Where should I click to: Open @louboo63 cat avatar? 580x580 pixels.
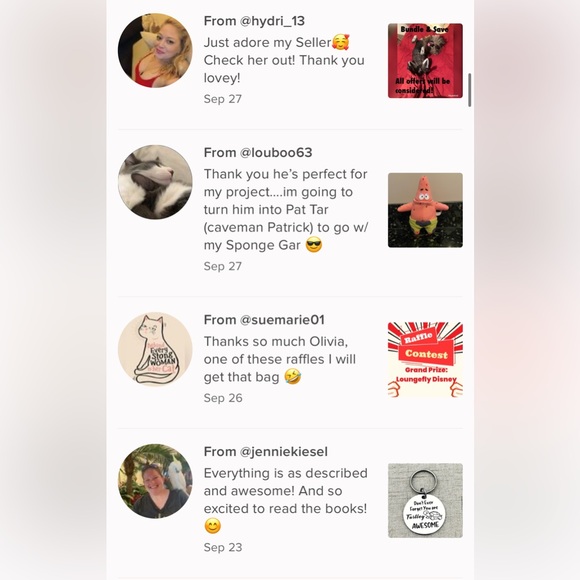click(x=155, y=182)
